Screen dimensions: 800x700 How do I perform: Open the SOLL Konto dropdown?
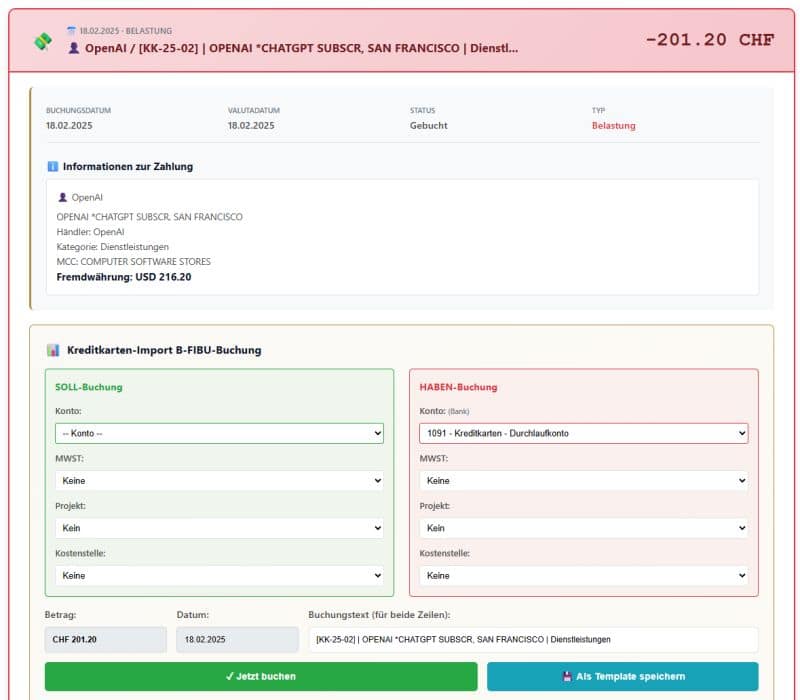click(x=219, y=433)
